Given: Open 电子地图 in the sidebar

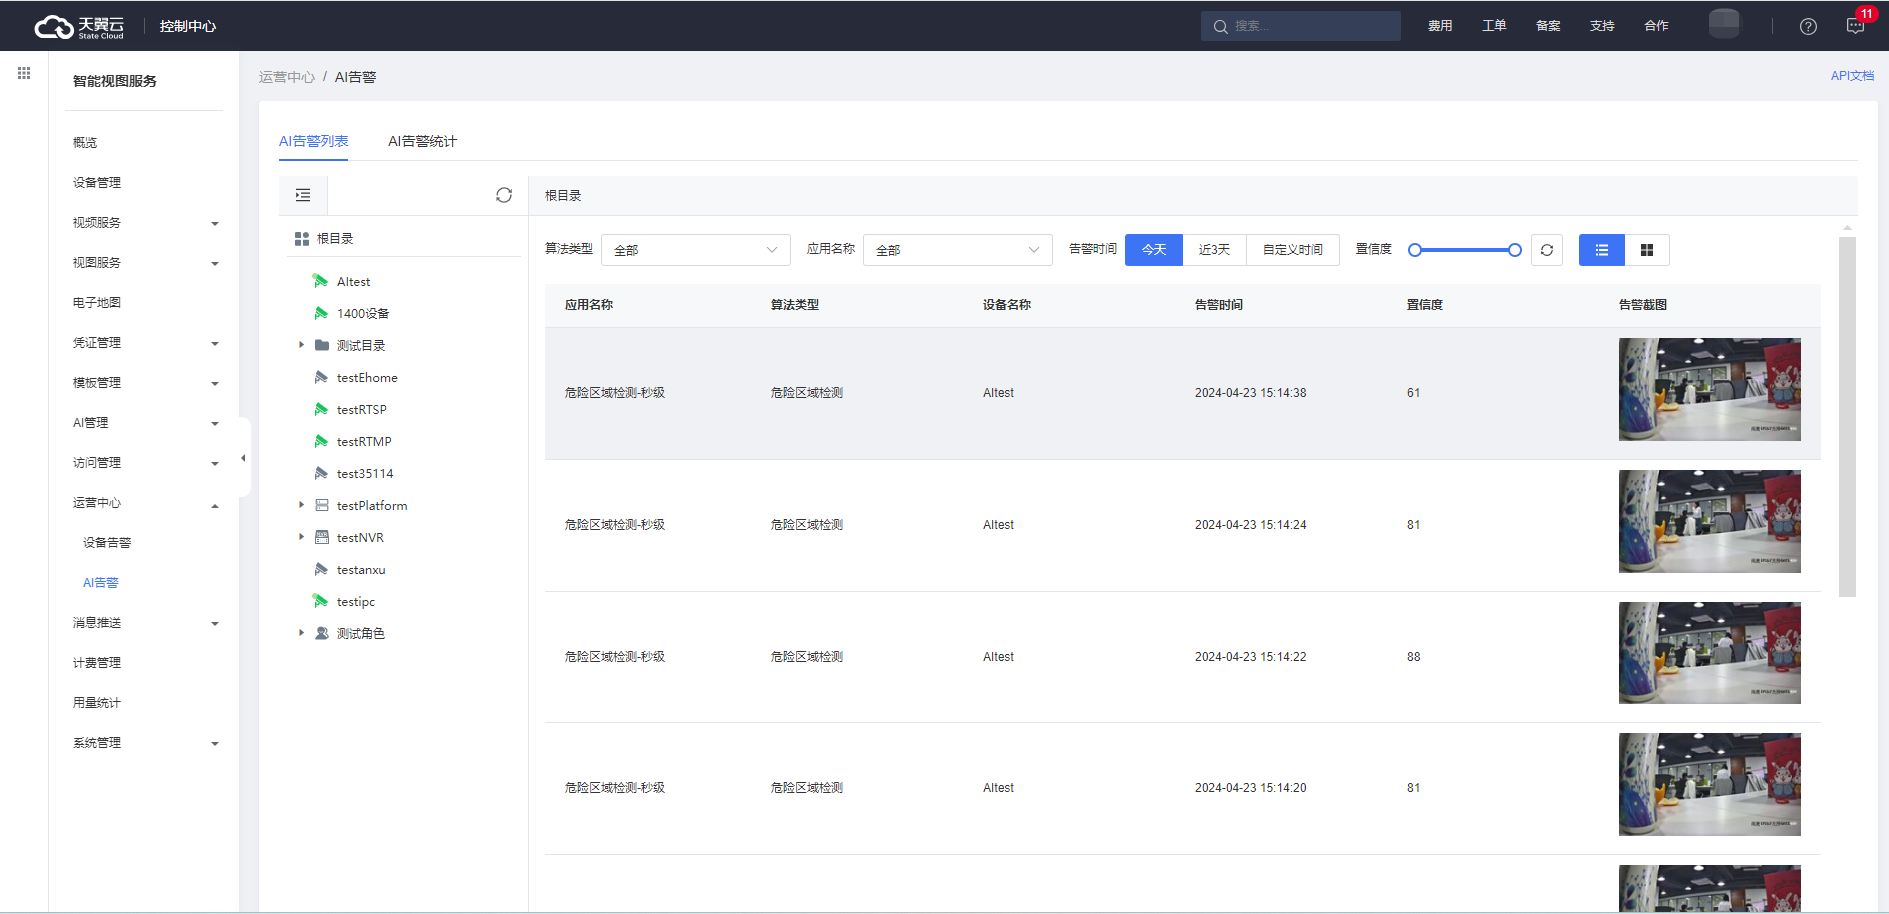Looking at the screenshot, I should pyautogui.click(x=97, y=303).
